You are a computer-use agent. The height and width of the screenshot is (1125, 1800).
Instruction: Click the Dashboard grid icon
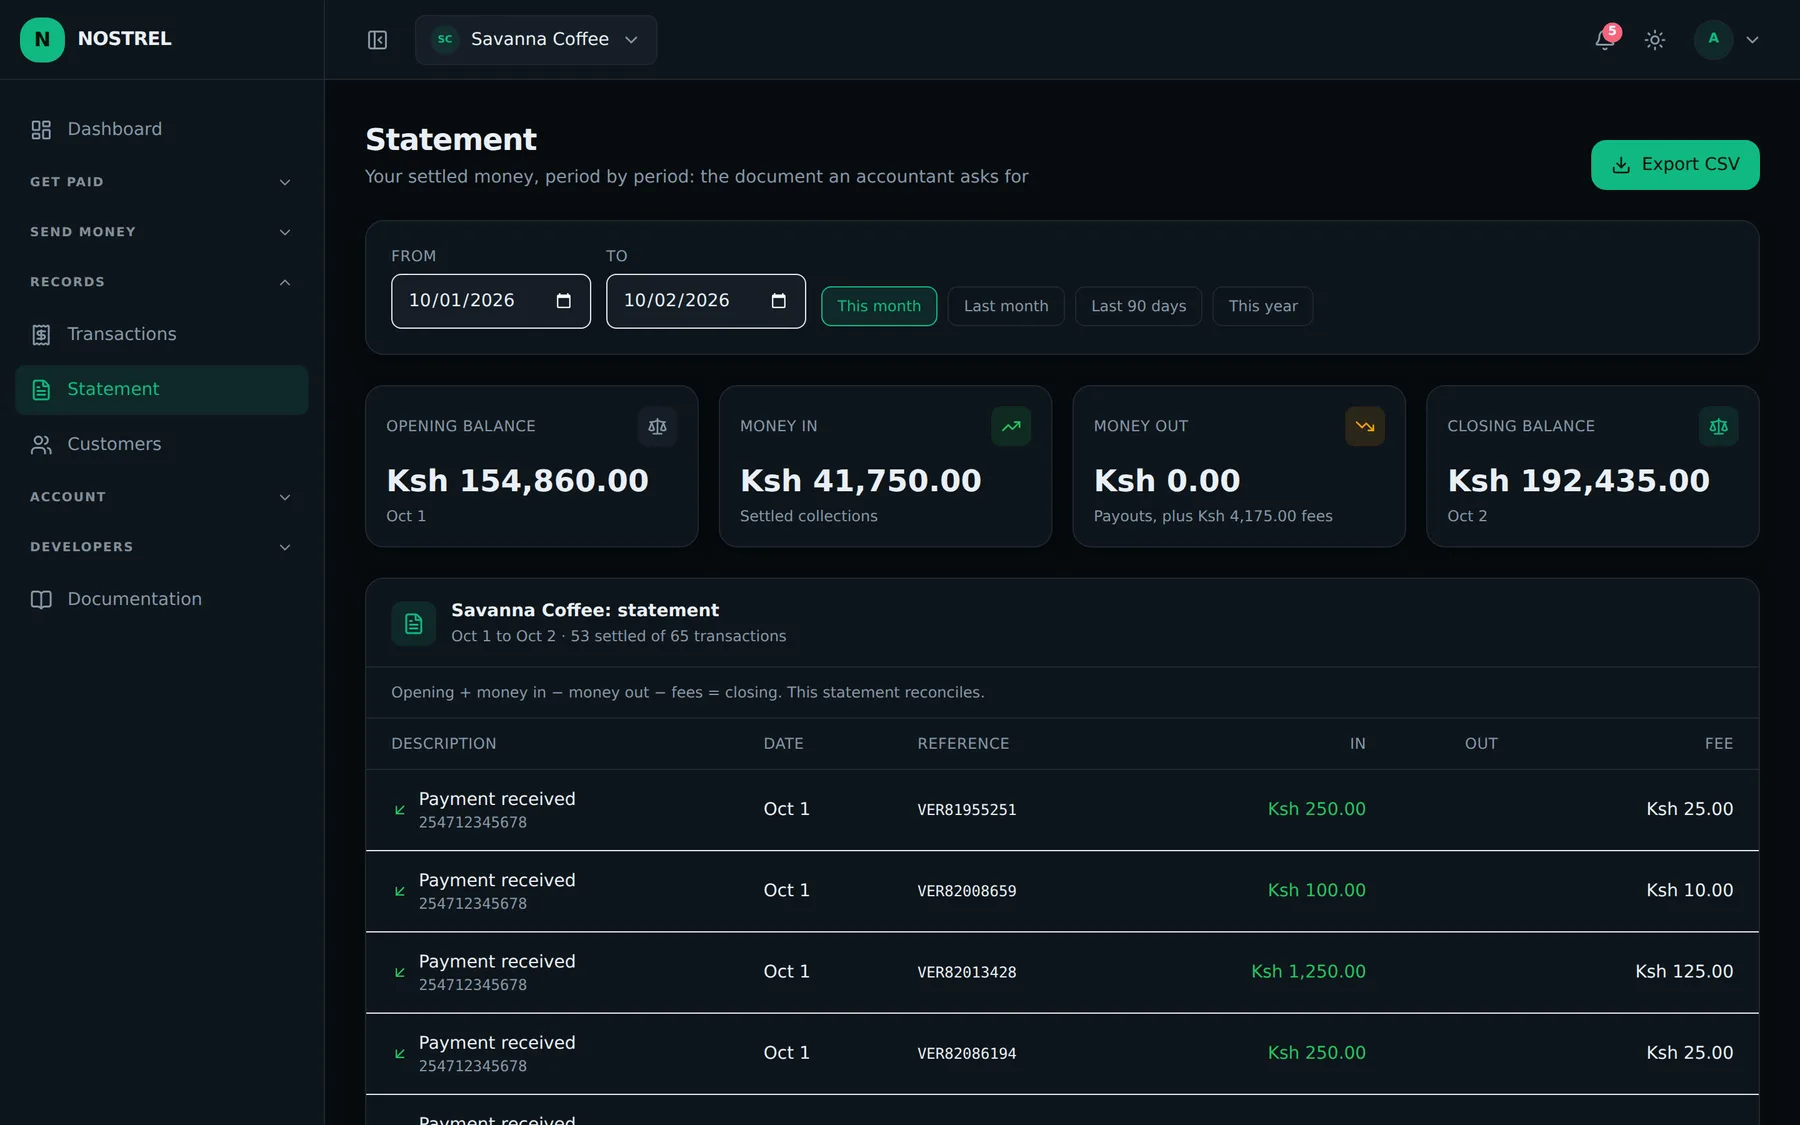point(41,130)
